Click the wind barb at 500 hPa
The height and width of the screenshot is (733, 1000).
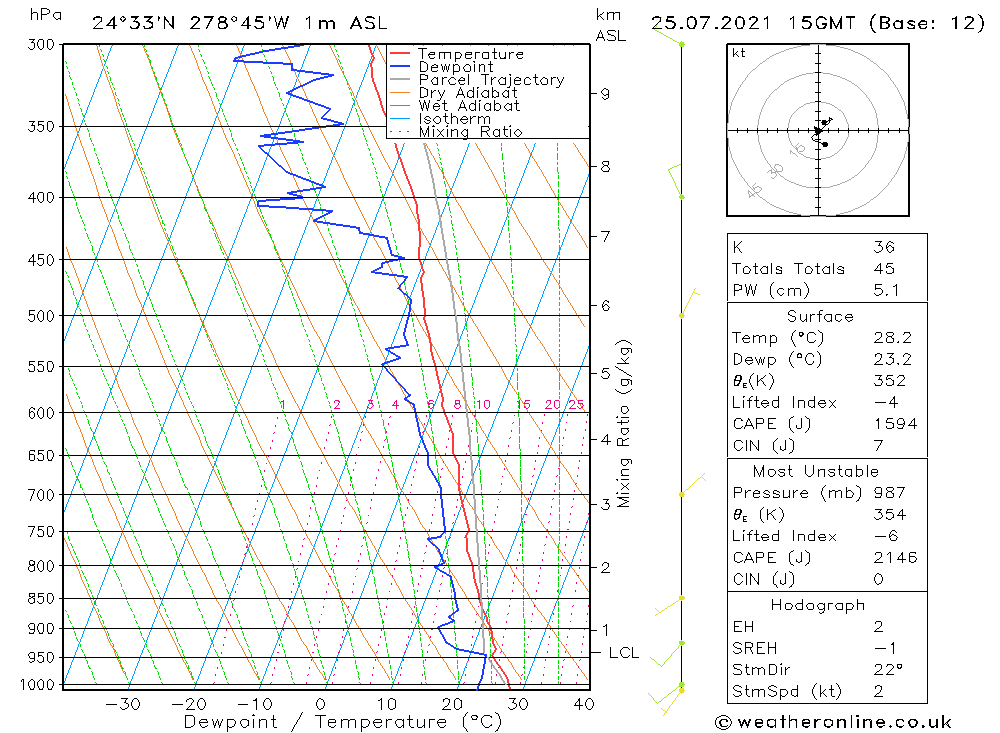click(x=689, y=303)
